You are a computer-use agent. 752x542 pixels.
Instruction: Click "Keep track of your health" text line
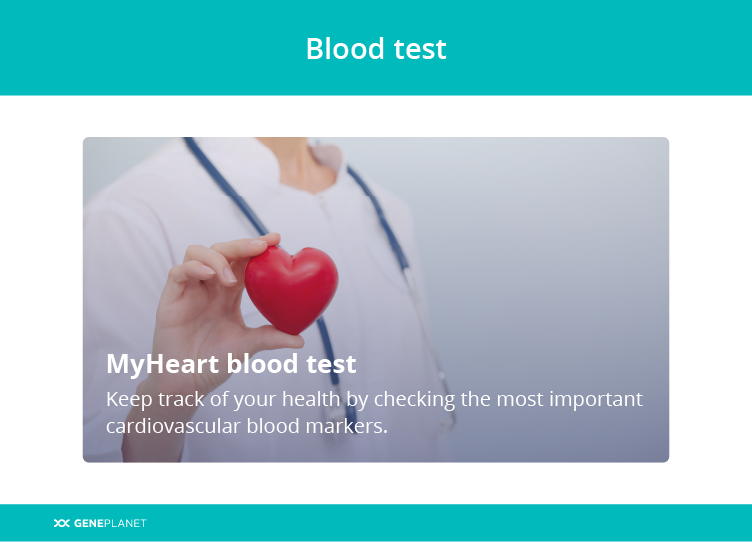click(x=374, y=400)
